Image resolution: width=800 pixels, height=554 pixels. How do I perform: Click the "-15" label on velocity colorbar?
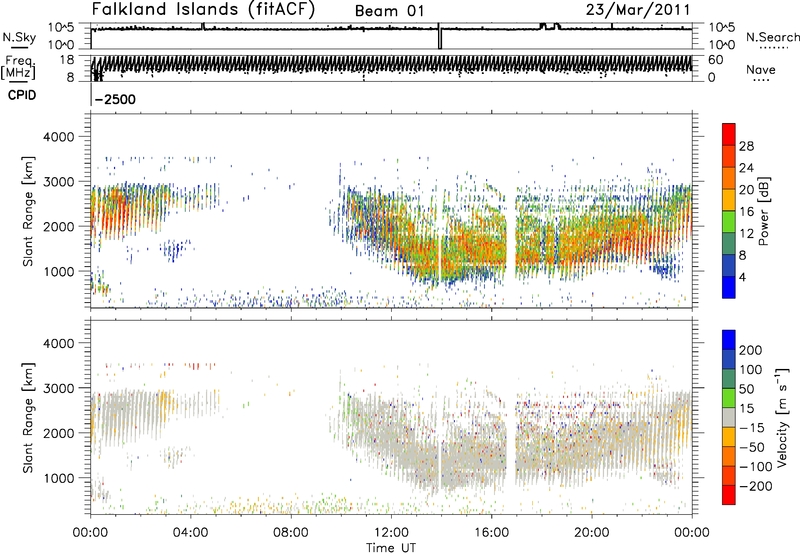click(x=752, y=428)
